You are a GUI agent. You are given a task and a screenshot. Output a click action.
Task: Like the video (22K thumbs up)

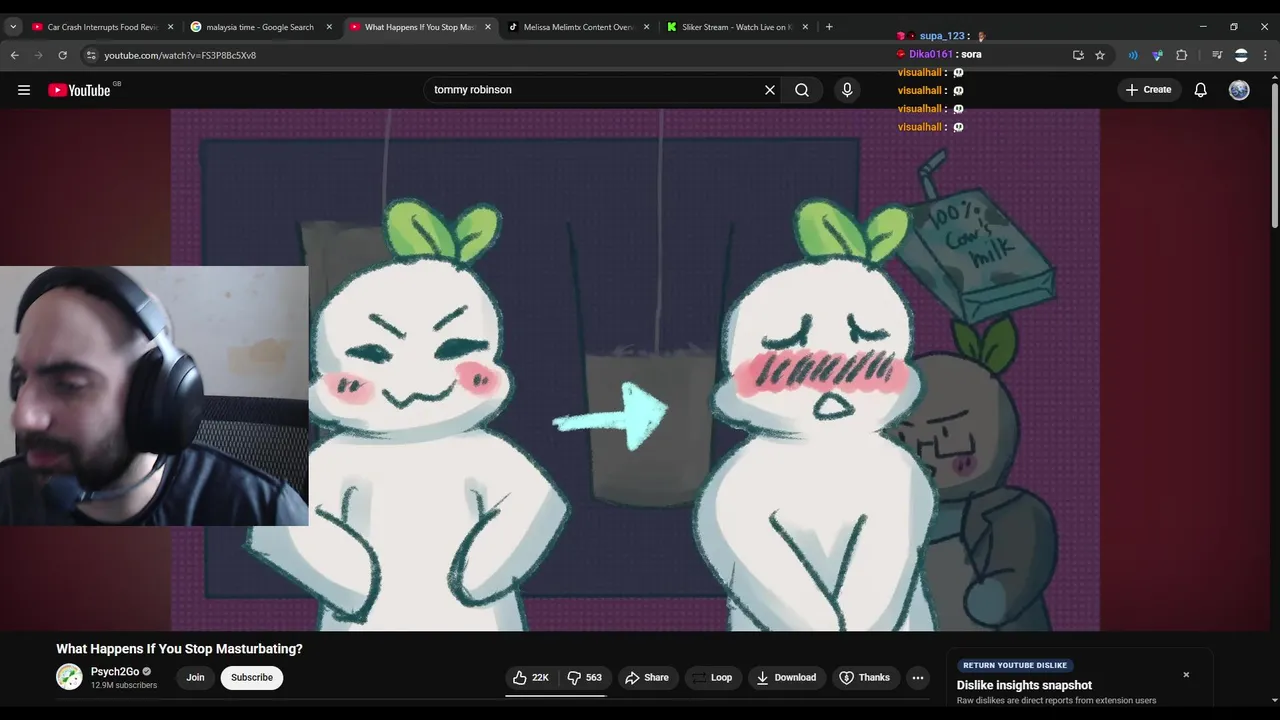tap(531, 678)
